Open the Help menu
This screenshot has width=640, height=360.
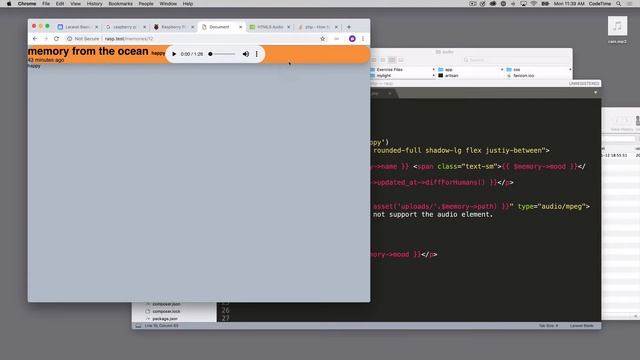pos(188,4)
